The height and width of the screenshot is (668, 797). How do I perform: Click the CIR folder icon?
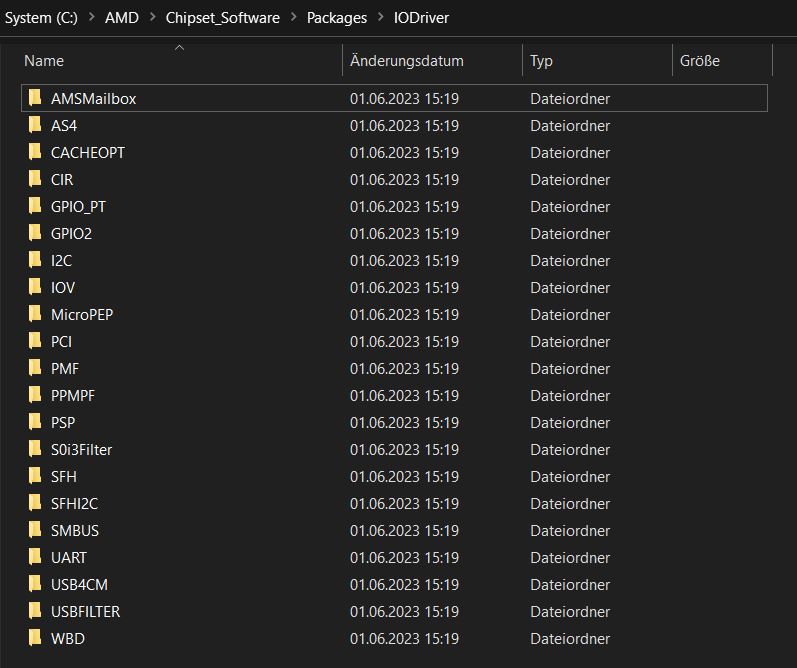click(35, 178)
